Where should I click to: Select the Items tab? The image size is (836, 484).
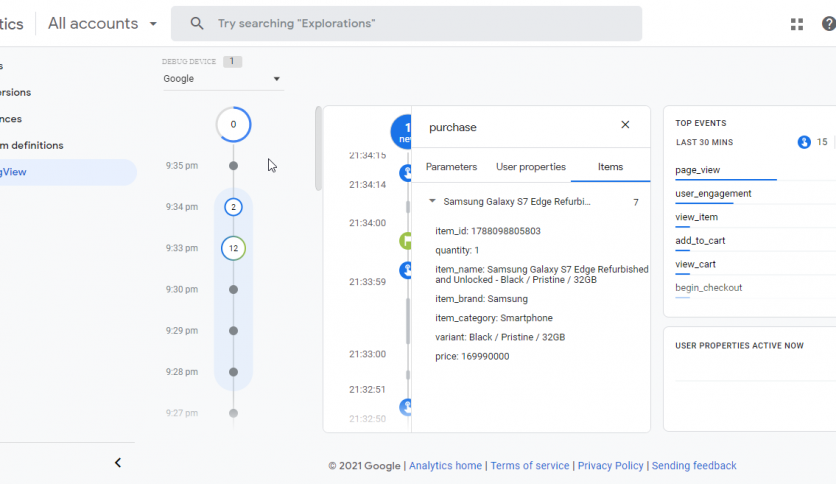pyautogui.click(x=610, y=167)
